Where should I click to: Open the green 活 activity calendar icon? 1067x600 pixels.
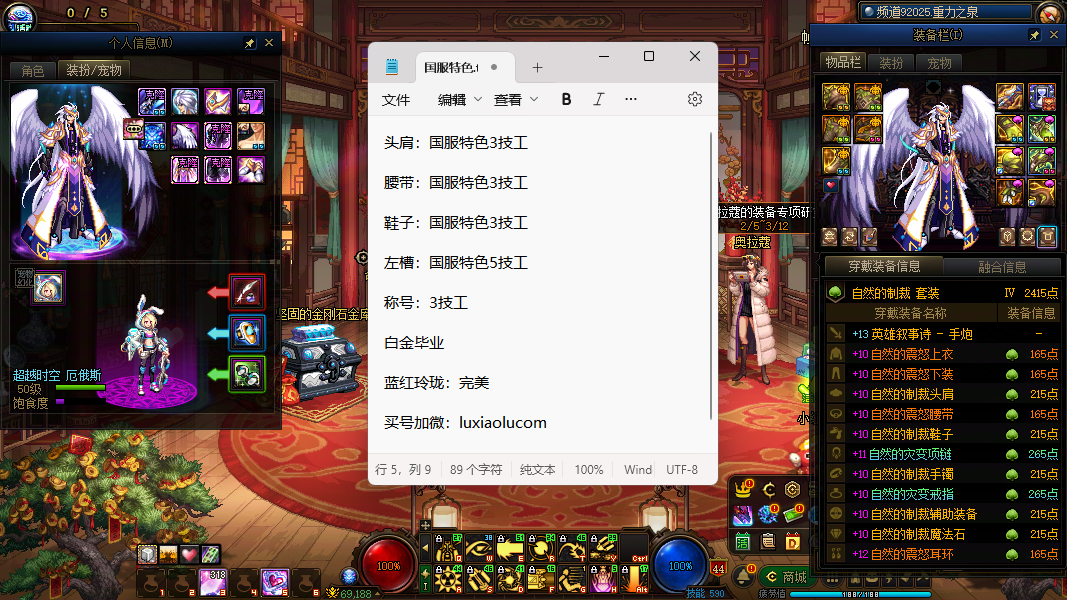tap(743, 541)
